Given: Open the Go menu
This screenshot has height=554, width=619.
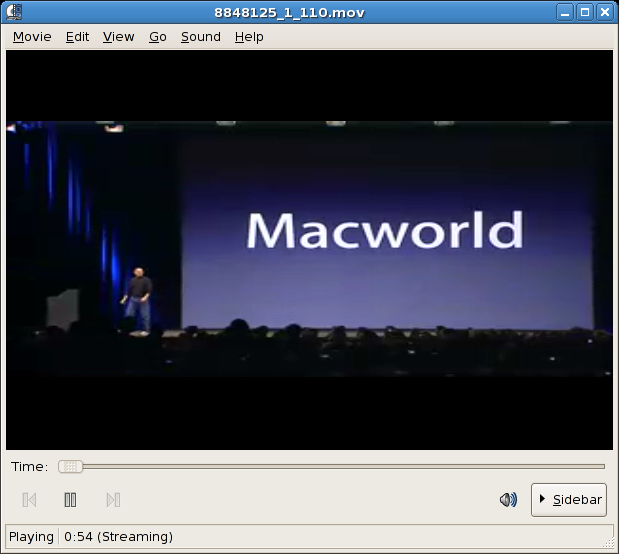Looking at the screenshot, I should point(158,37).
